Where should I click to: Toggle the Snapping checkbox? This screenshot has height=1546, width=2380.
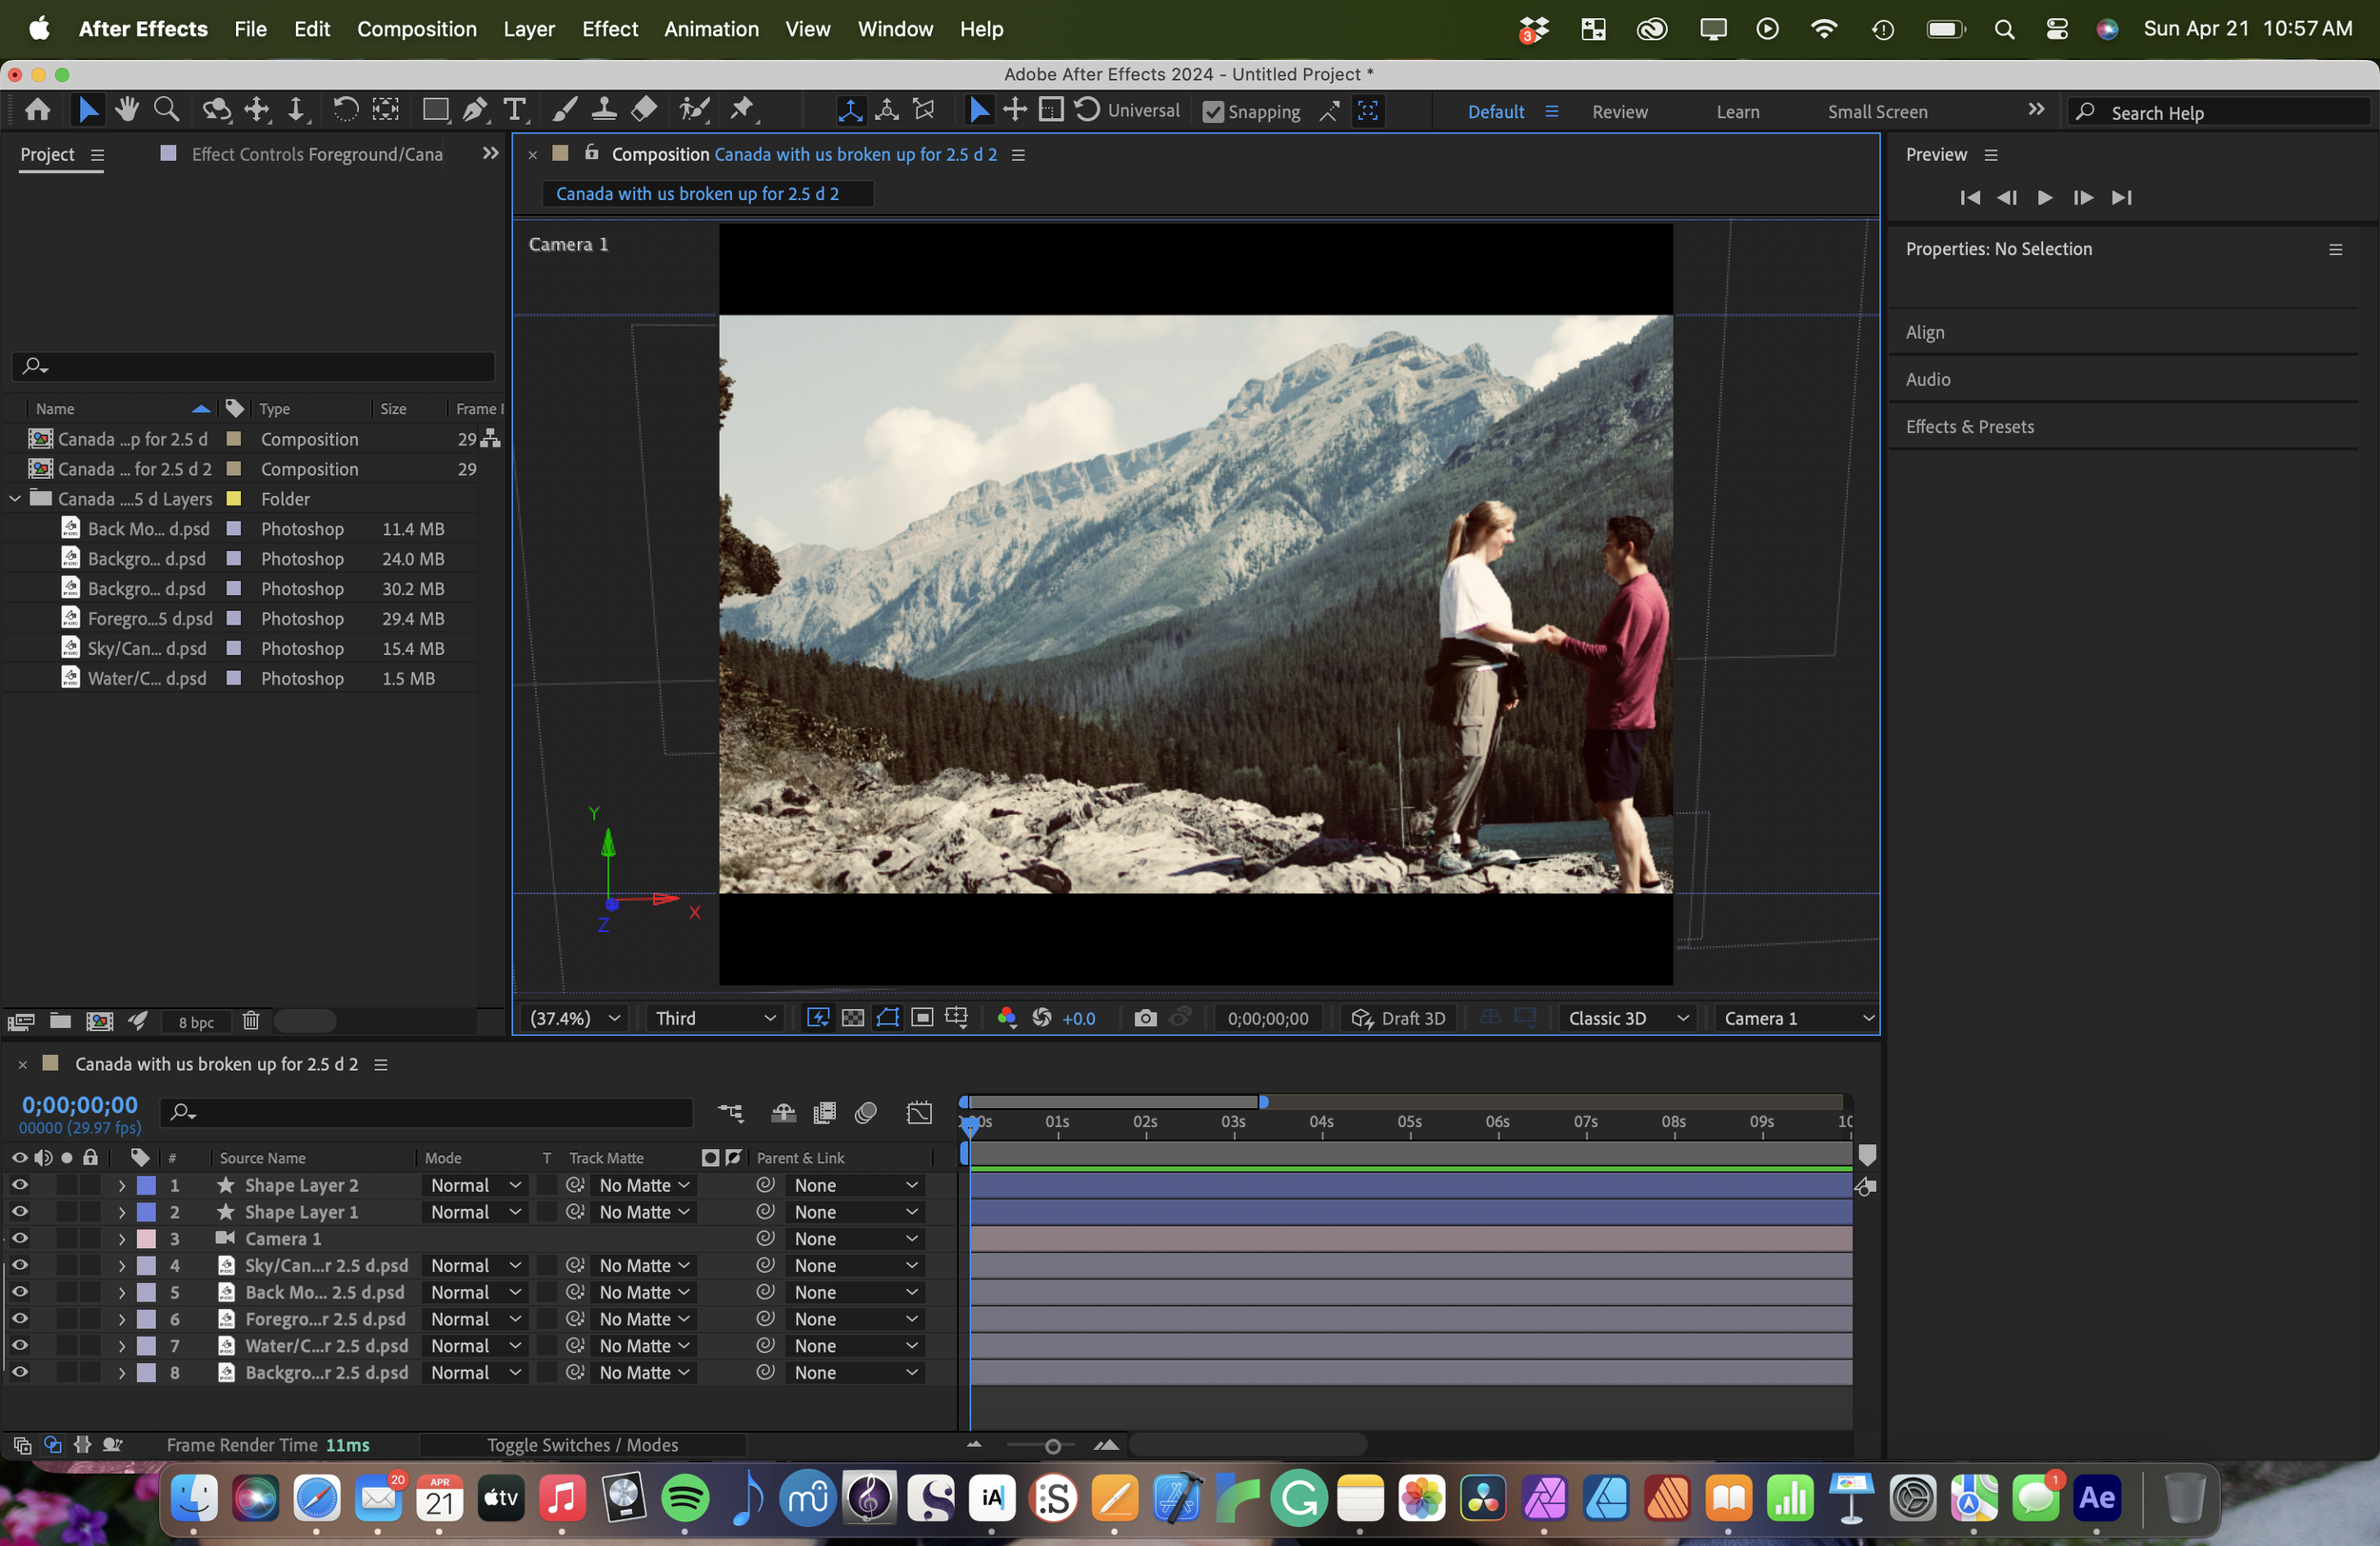1212,112
